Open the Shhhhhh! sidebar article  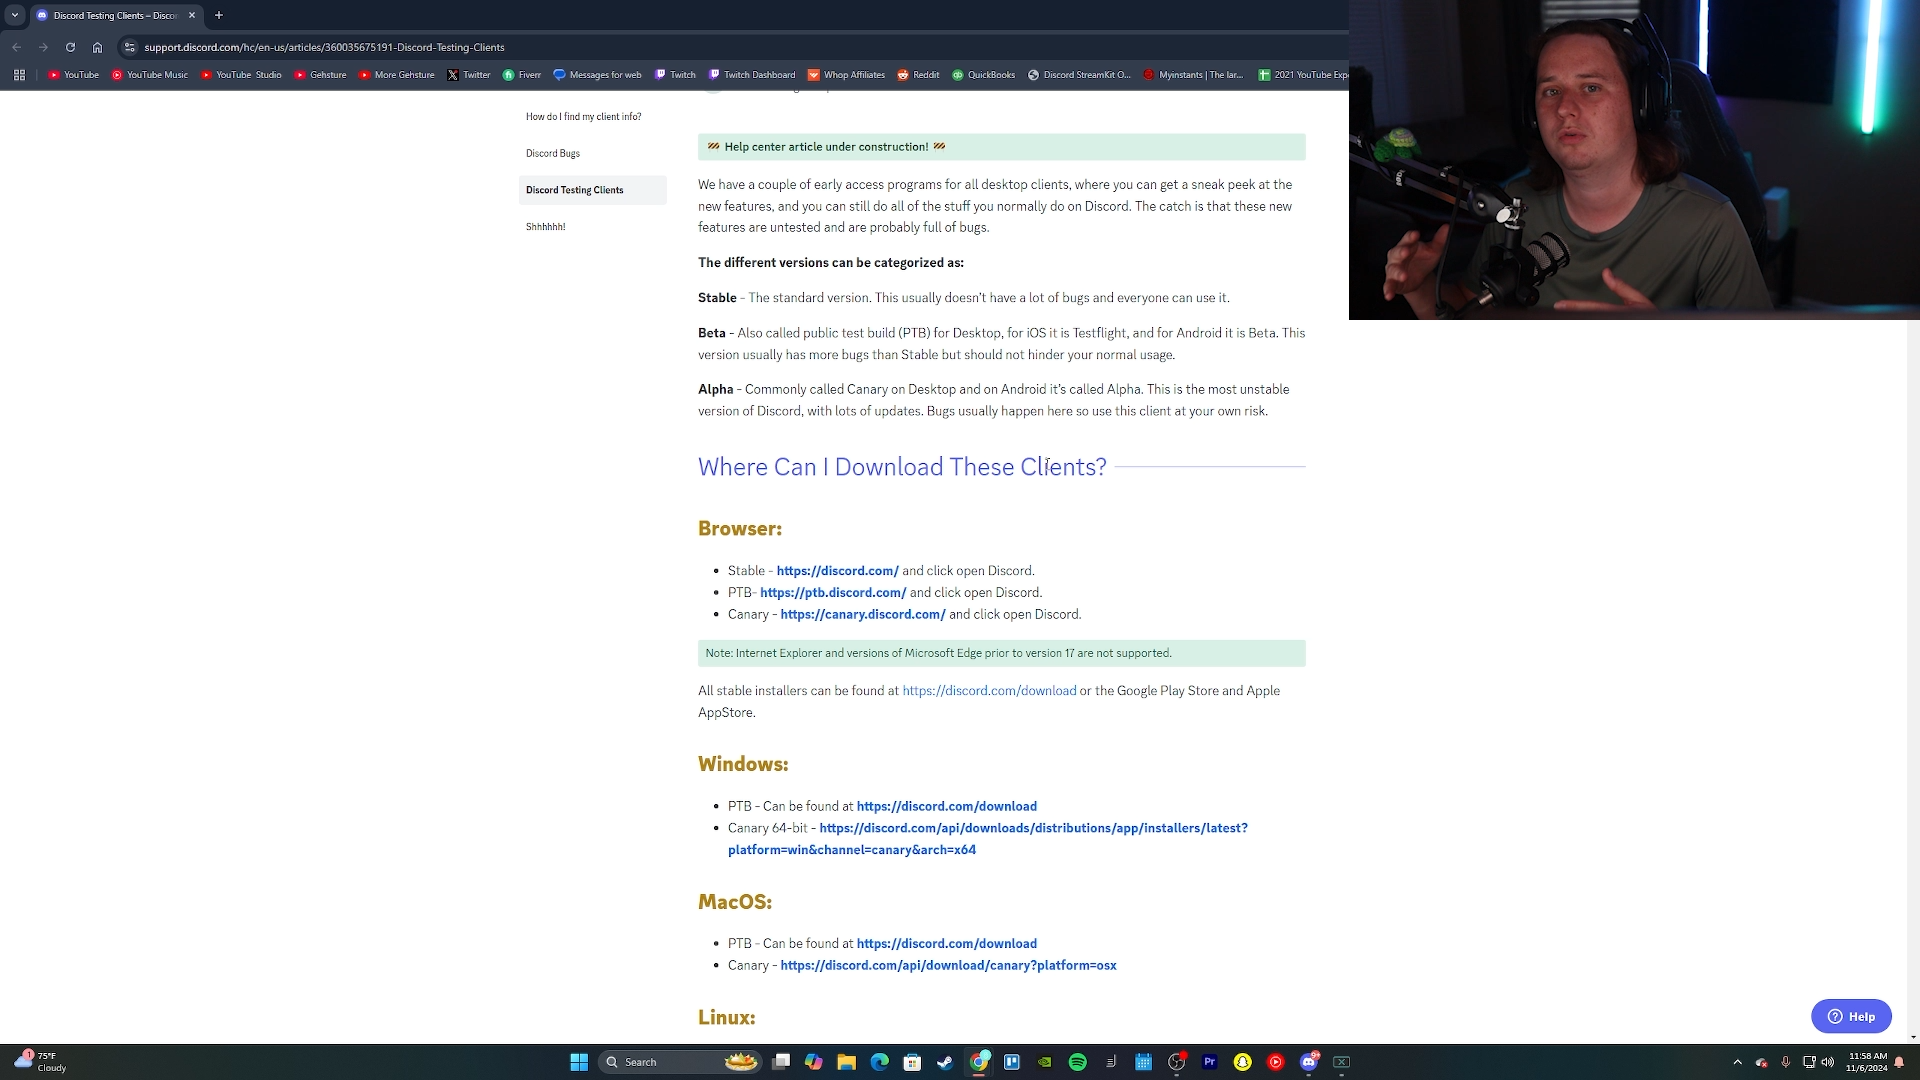pyautogui.click(x=546, y=227)
